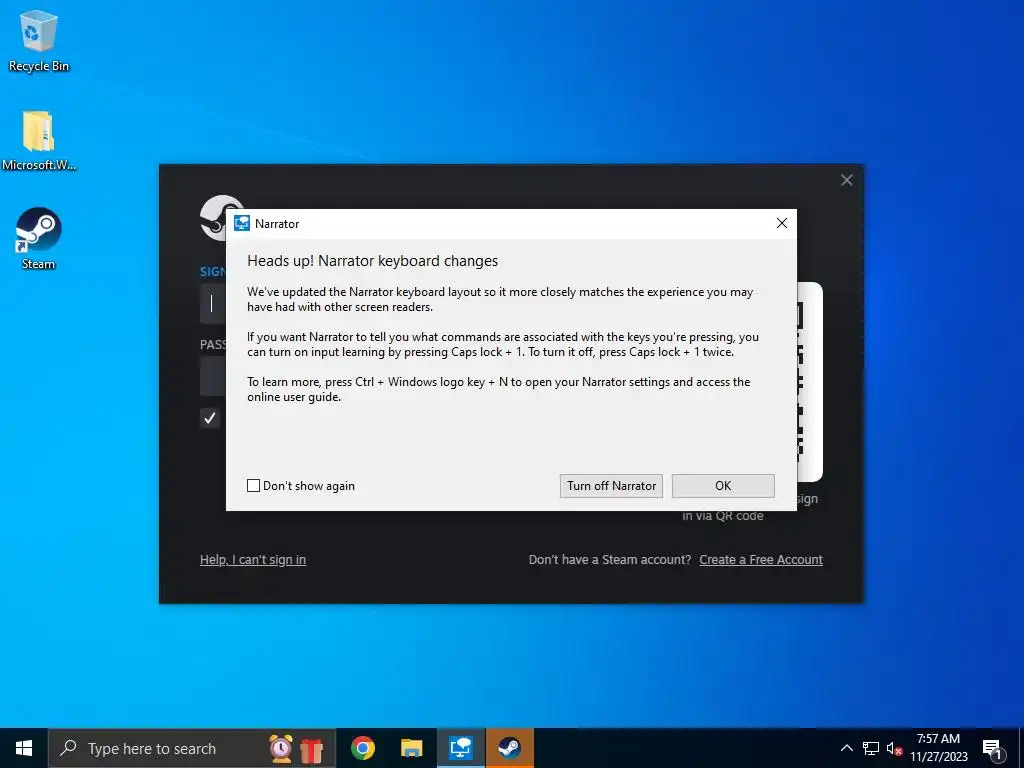Click the muted volume tray icon
This screenshot has height=768, width=1024.
[x=894, y=748]
